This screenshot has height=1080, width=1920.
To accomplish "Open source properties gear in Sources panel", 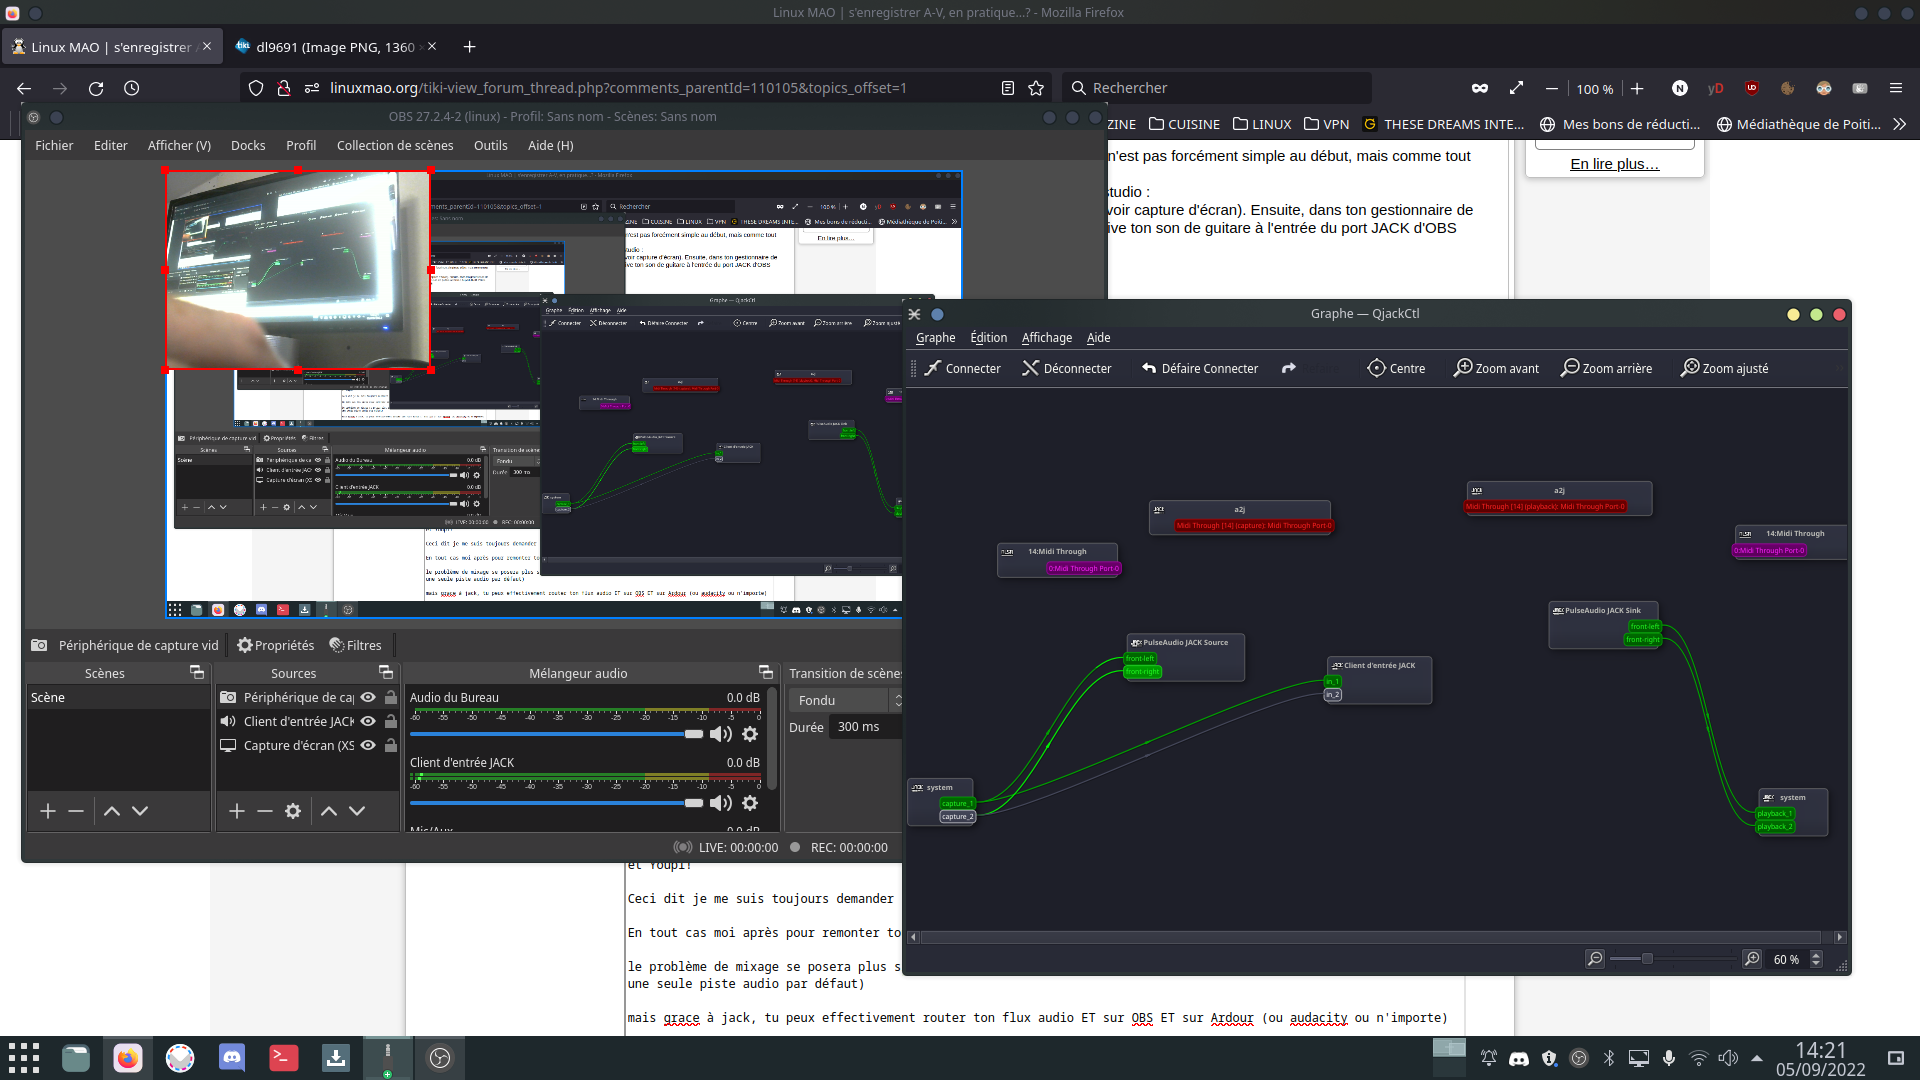I will click(293, 811).
